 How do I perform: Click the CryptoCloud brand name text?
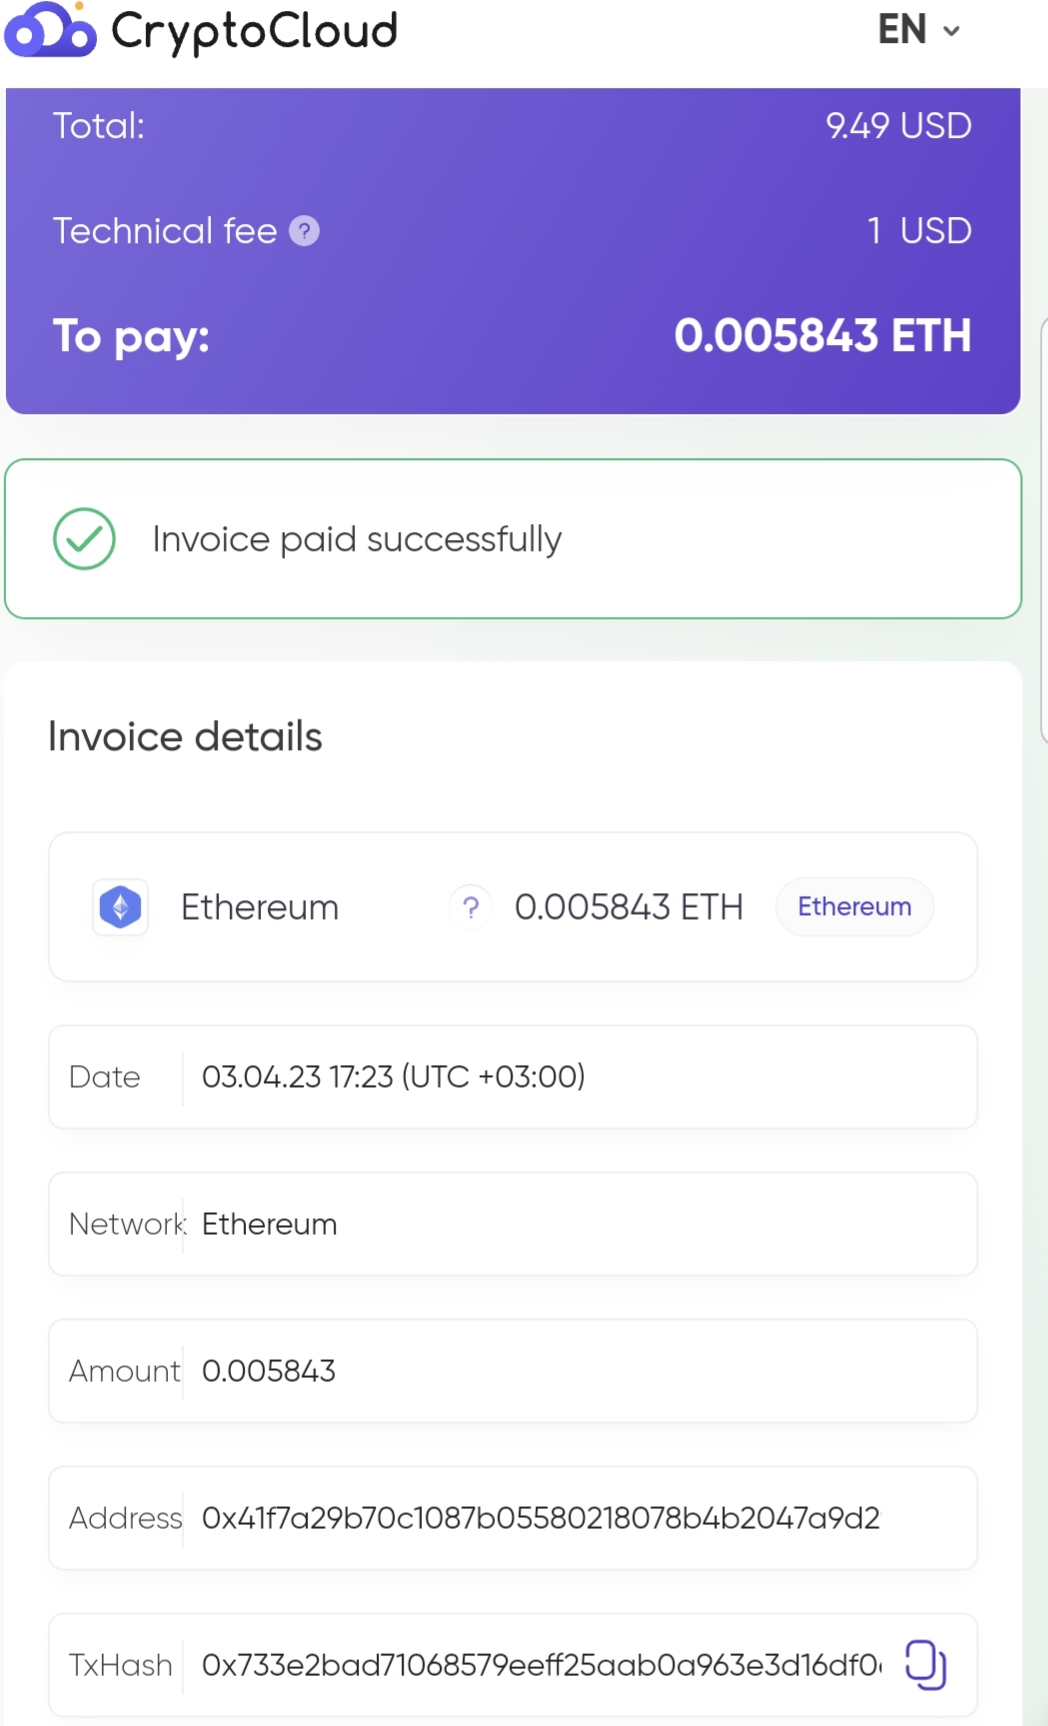click(254, 30)
